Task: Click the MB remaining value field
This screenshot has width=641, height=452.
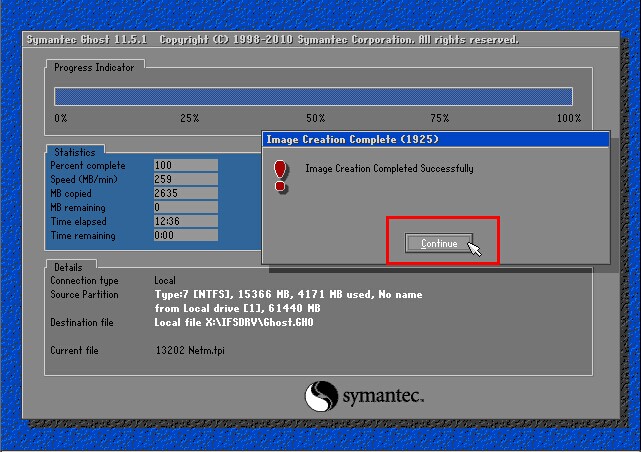Action: click(185, 207)
